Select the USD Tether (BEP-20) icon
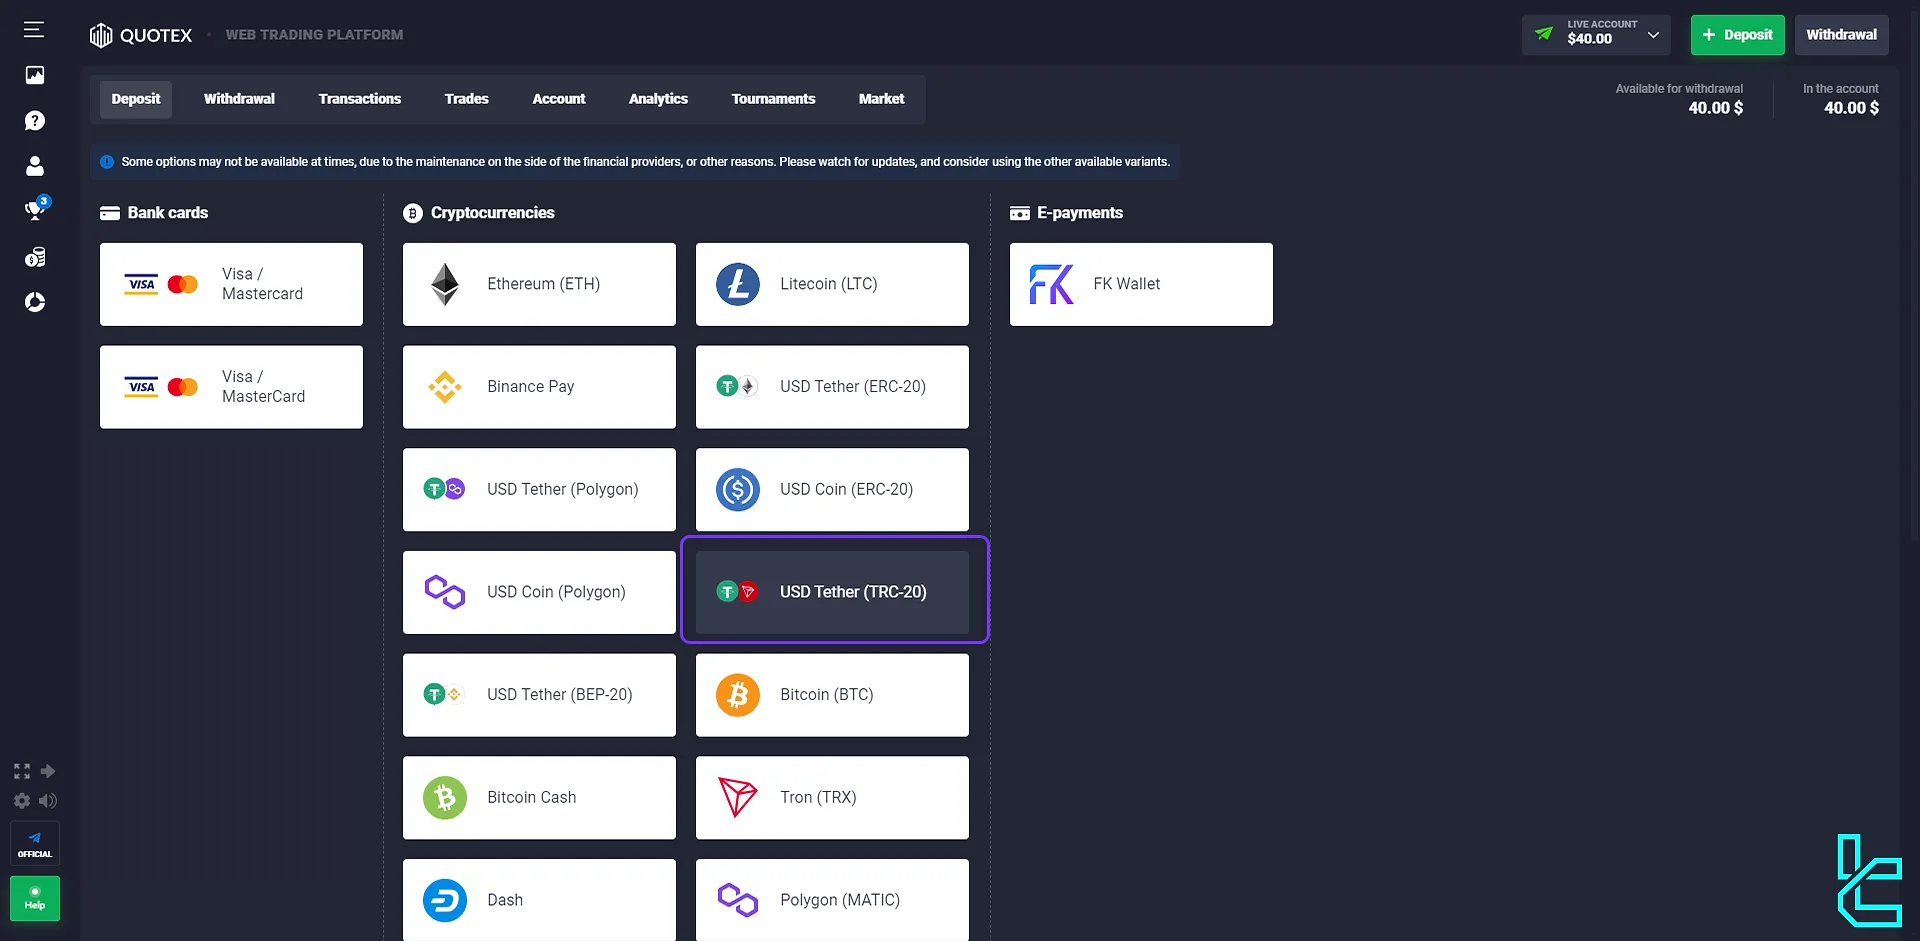The height and width of the screenshot is (941, 1920). pos(444,695)
